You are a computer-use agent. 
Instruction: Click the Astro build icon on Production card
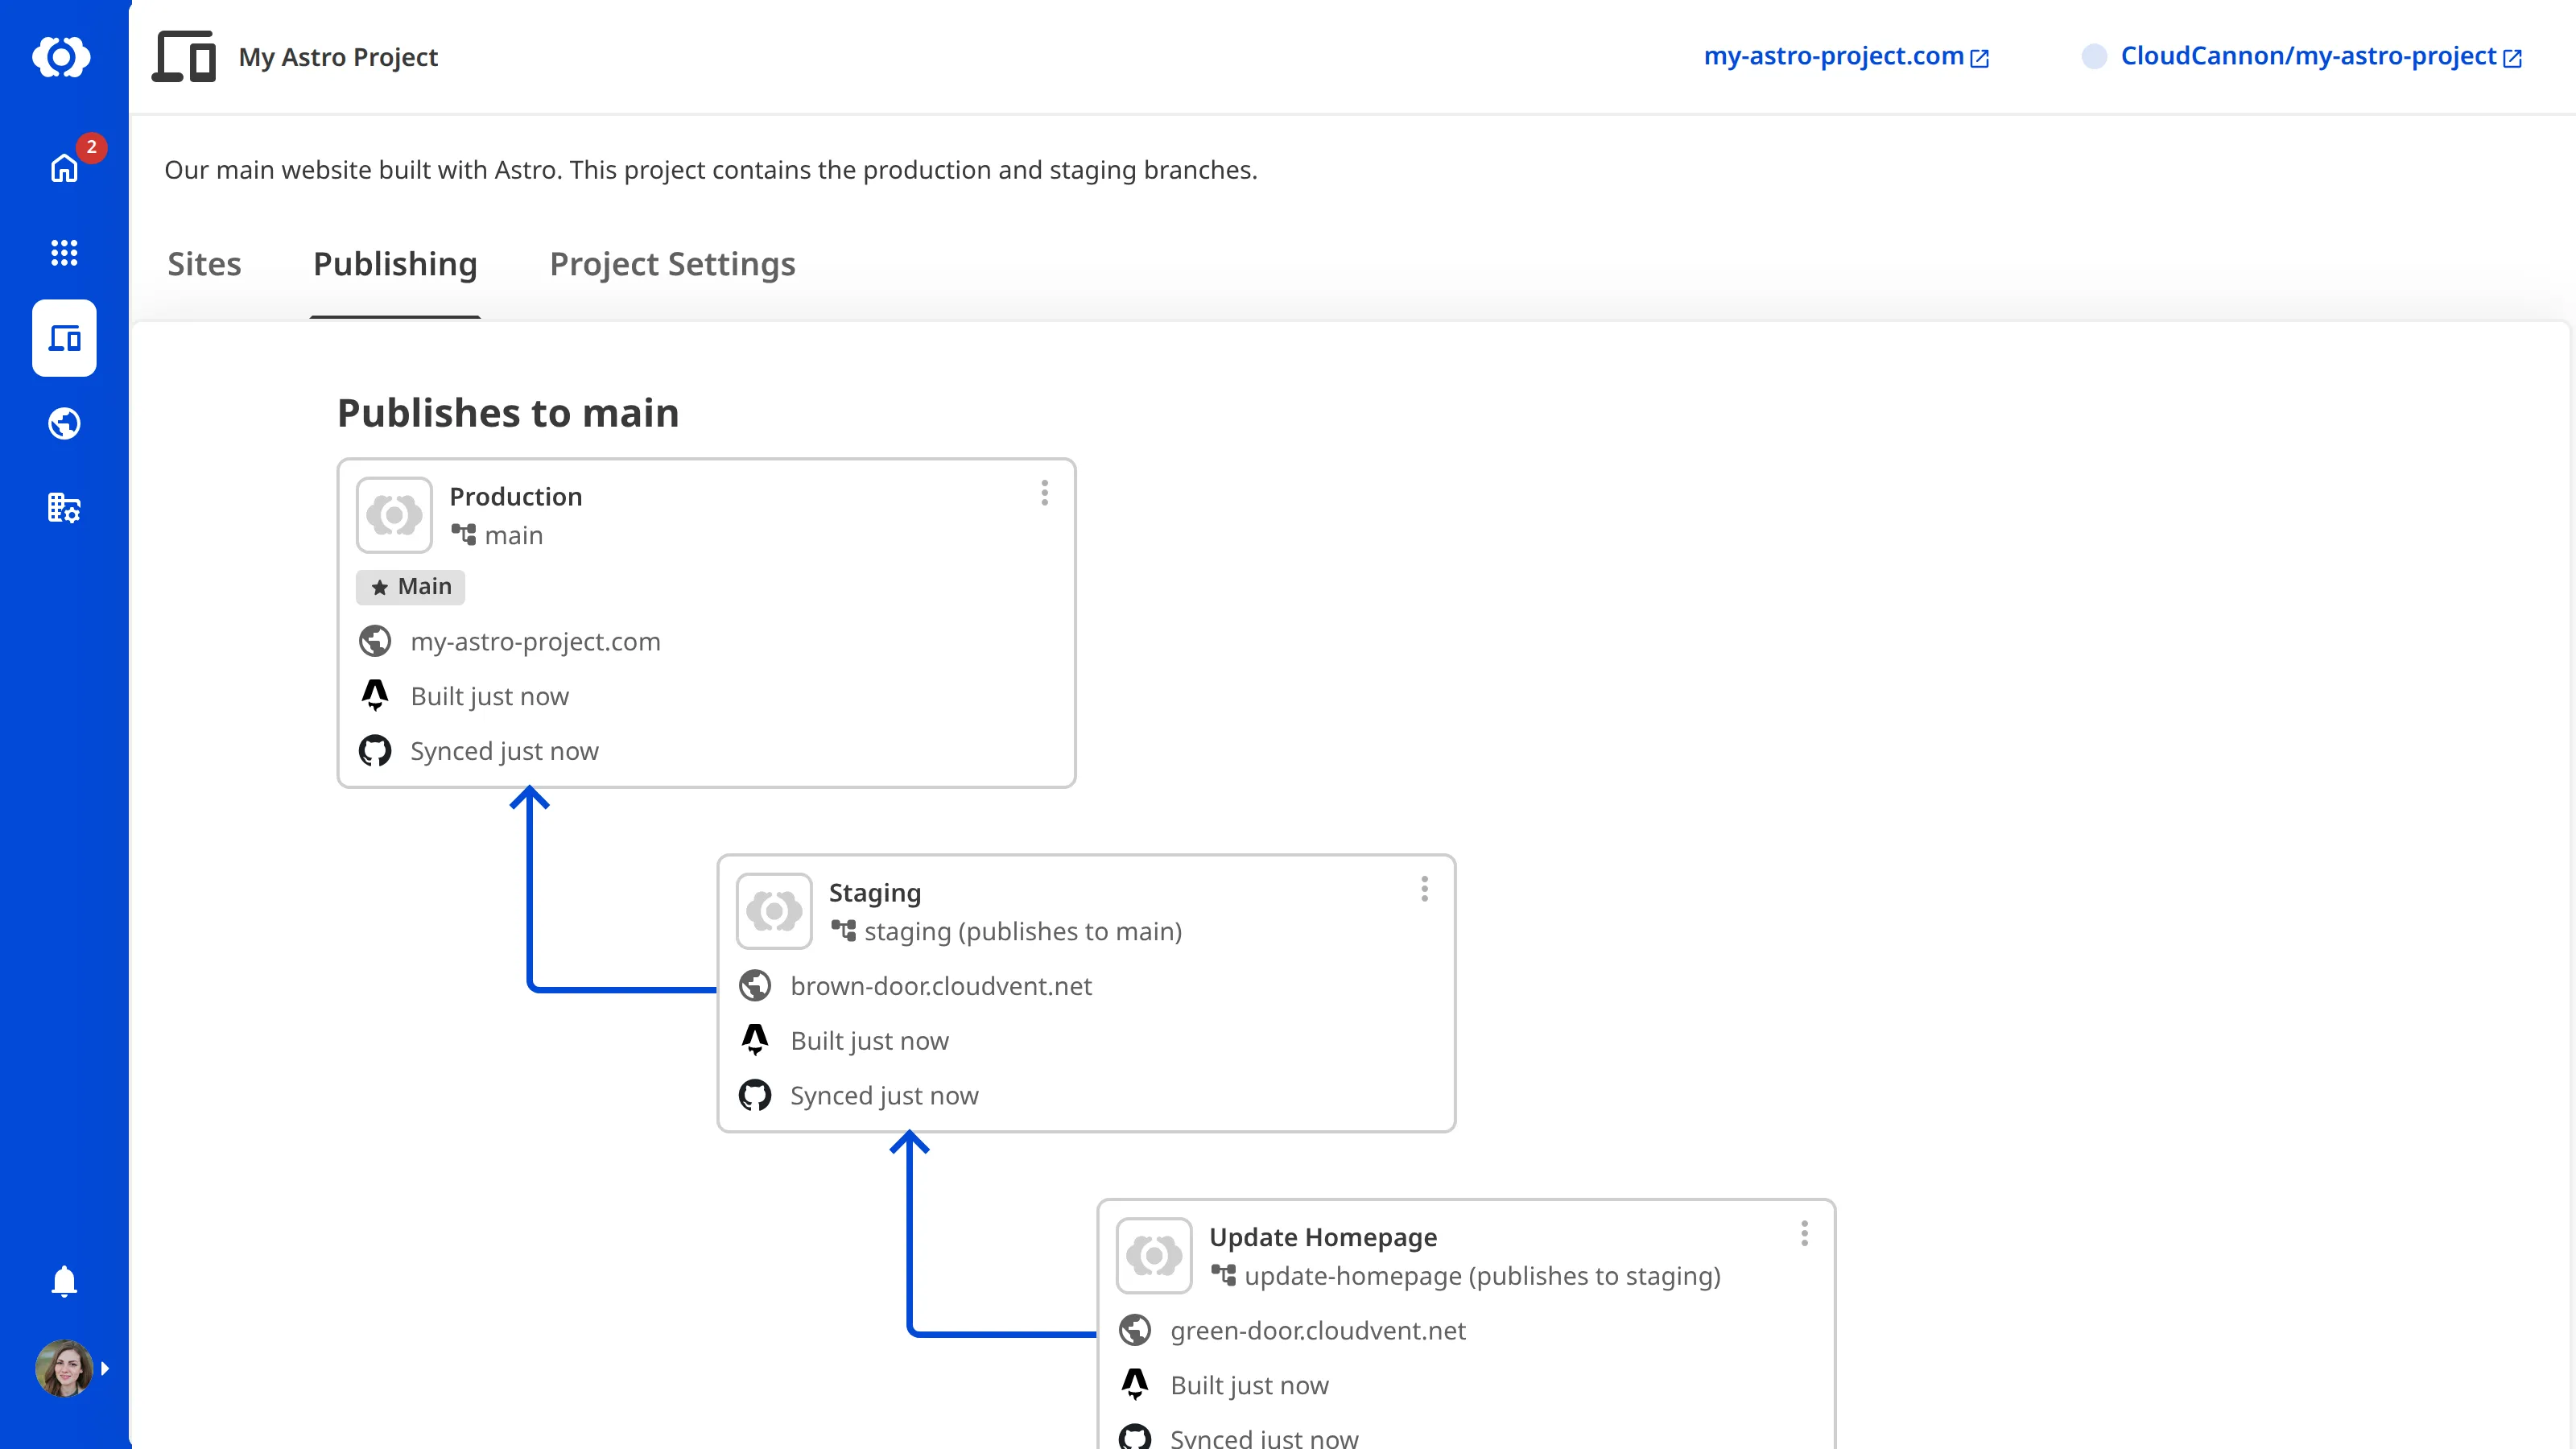(375, 695)
